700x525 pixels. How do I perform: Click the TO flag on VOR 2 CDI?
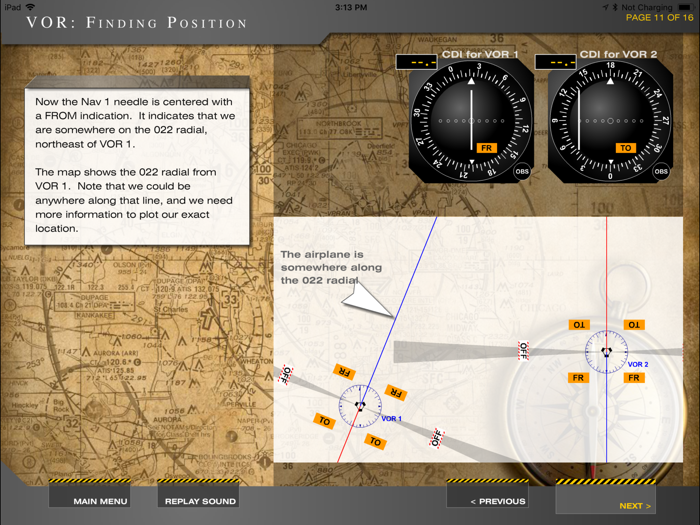626,148
